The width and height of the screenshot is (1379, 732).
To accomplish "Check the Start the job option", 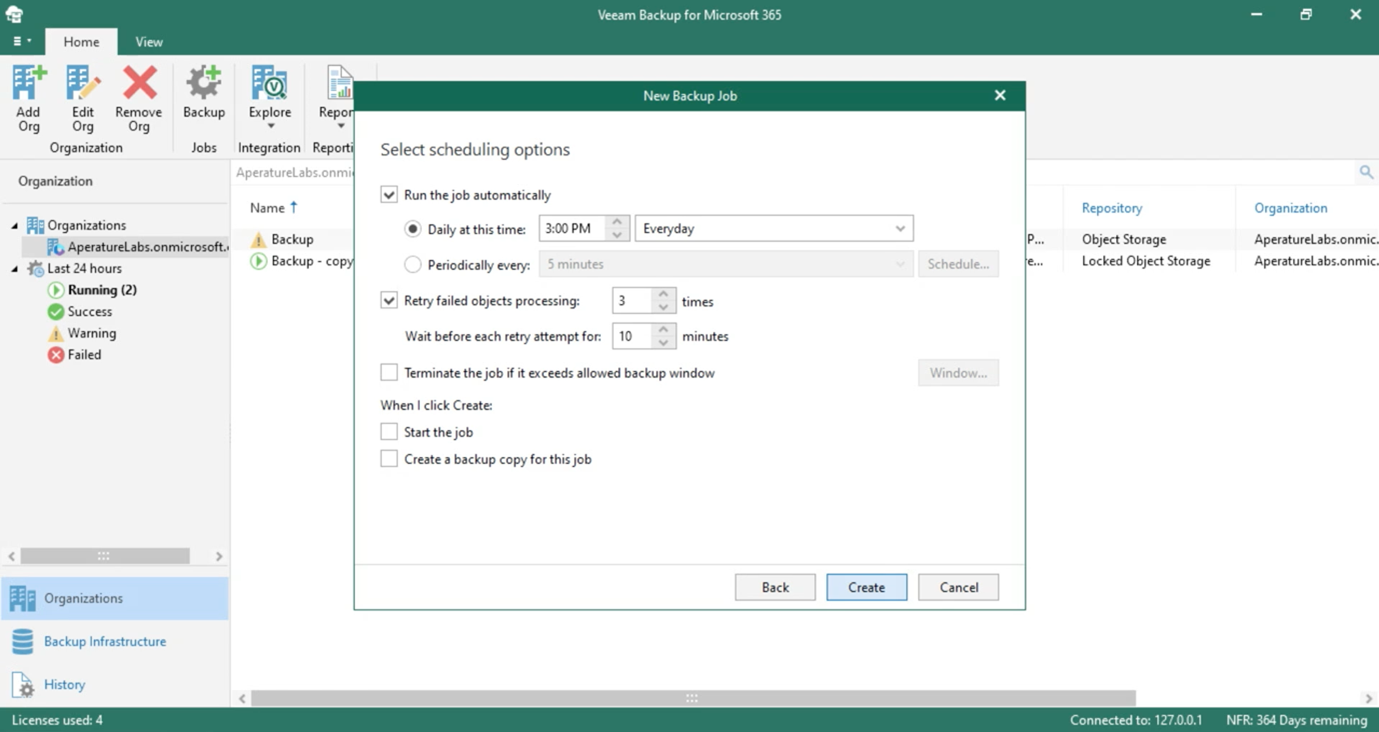I will [x=389, y=432].
